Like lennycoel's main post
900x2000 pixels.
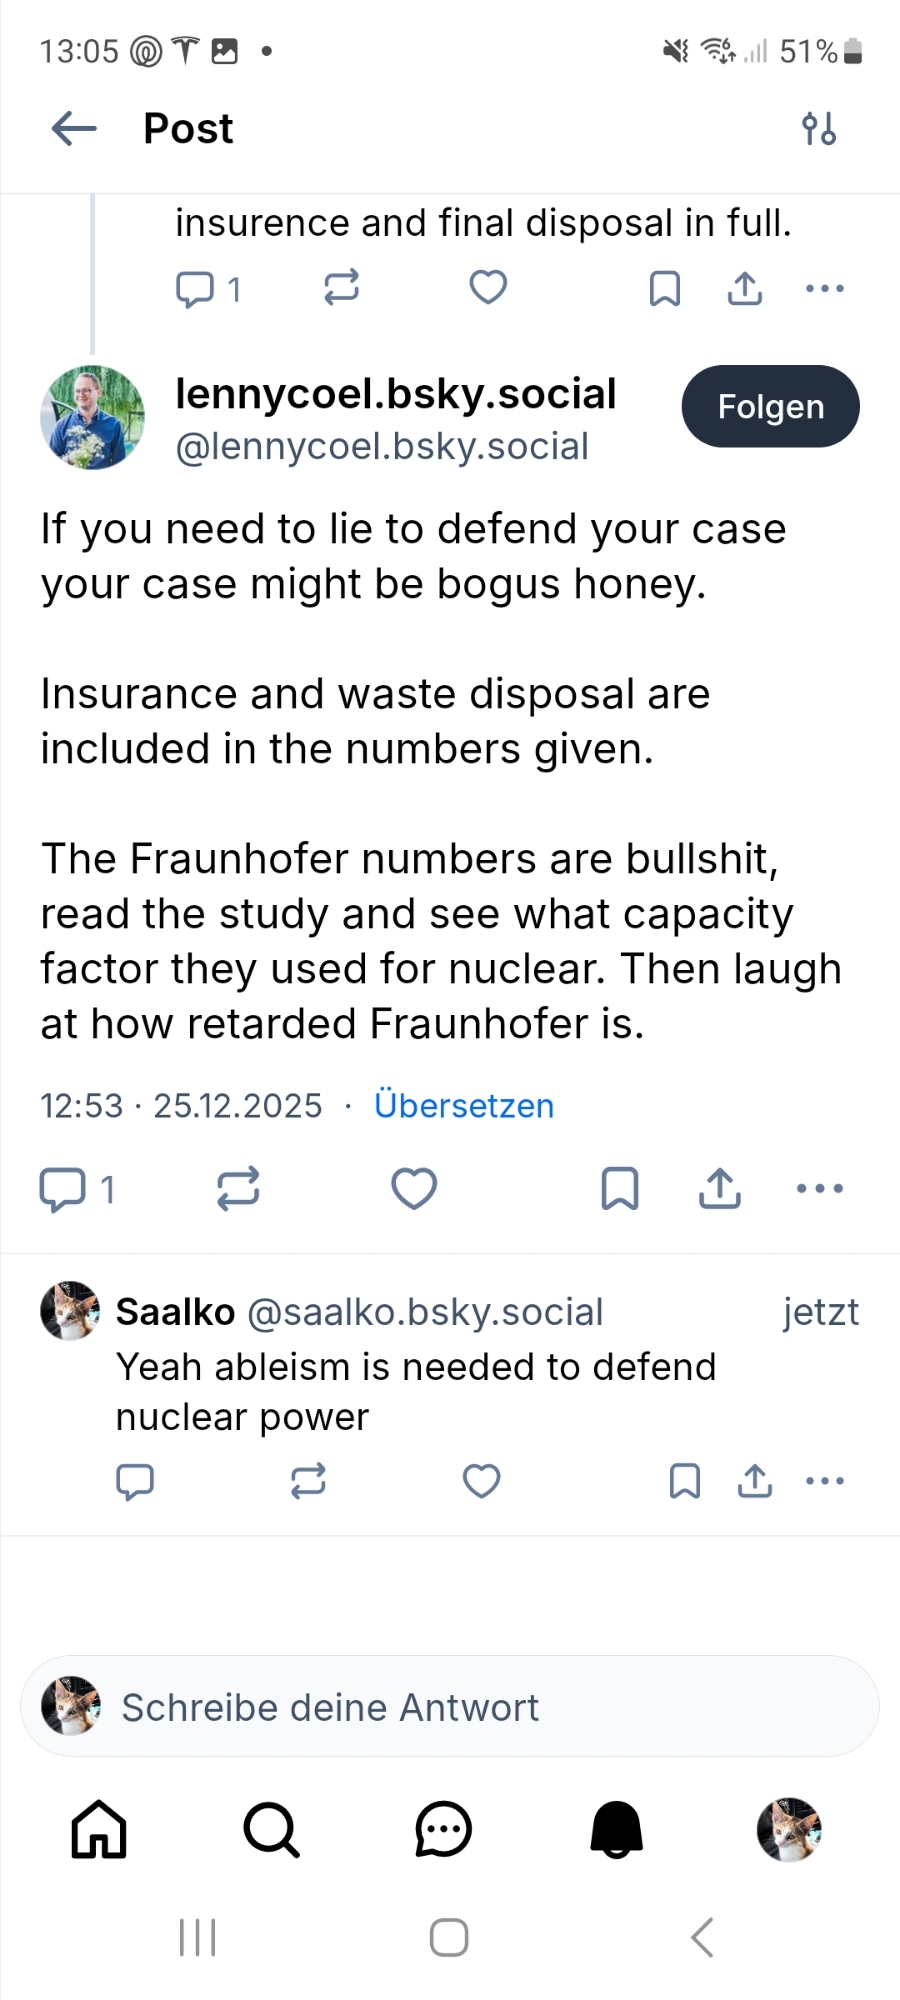point(413,1189)
